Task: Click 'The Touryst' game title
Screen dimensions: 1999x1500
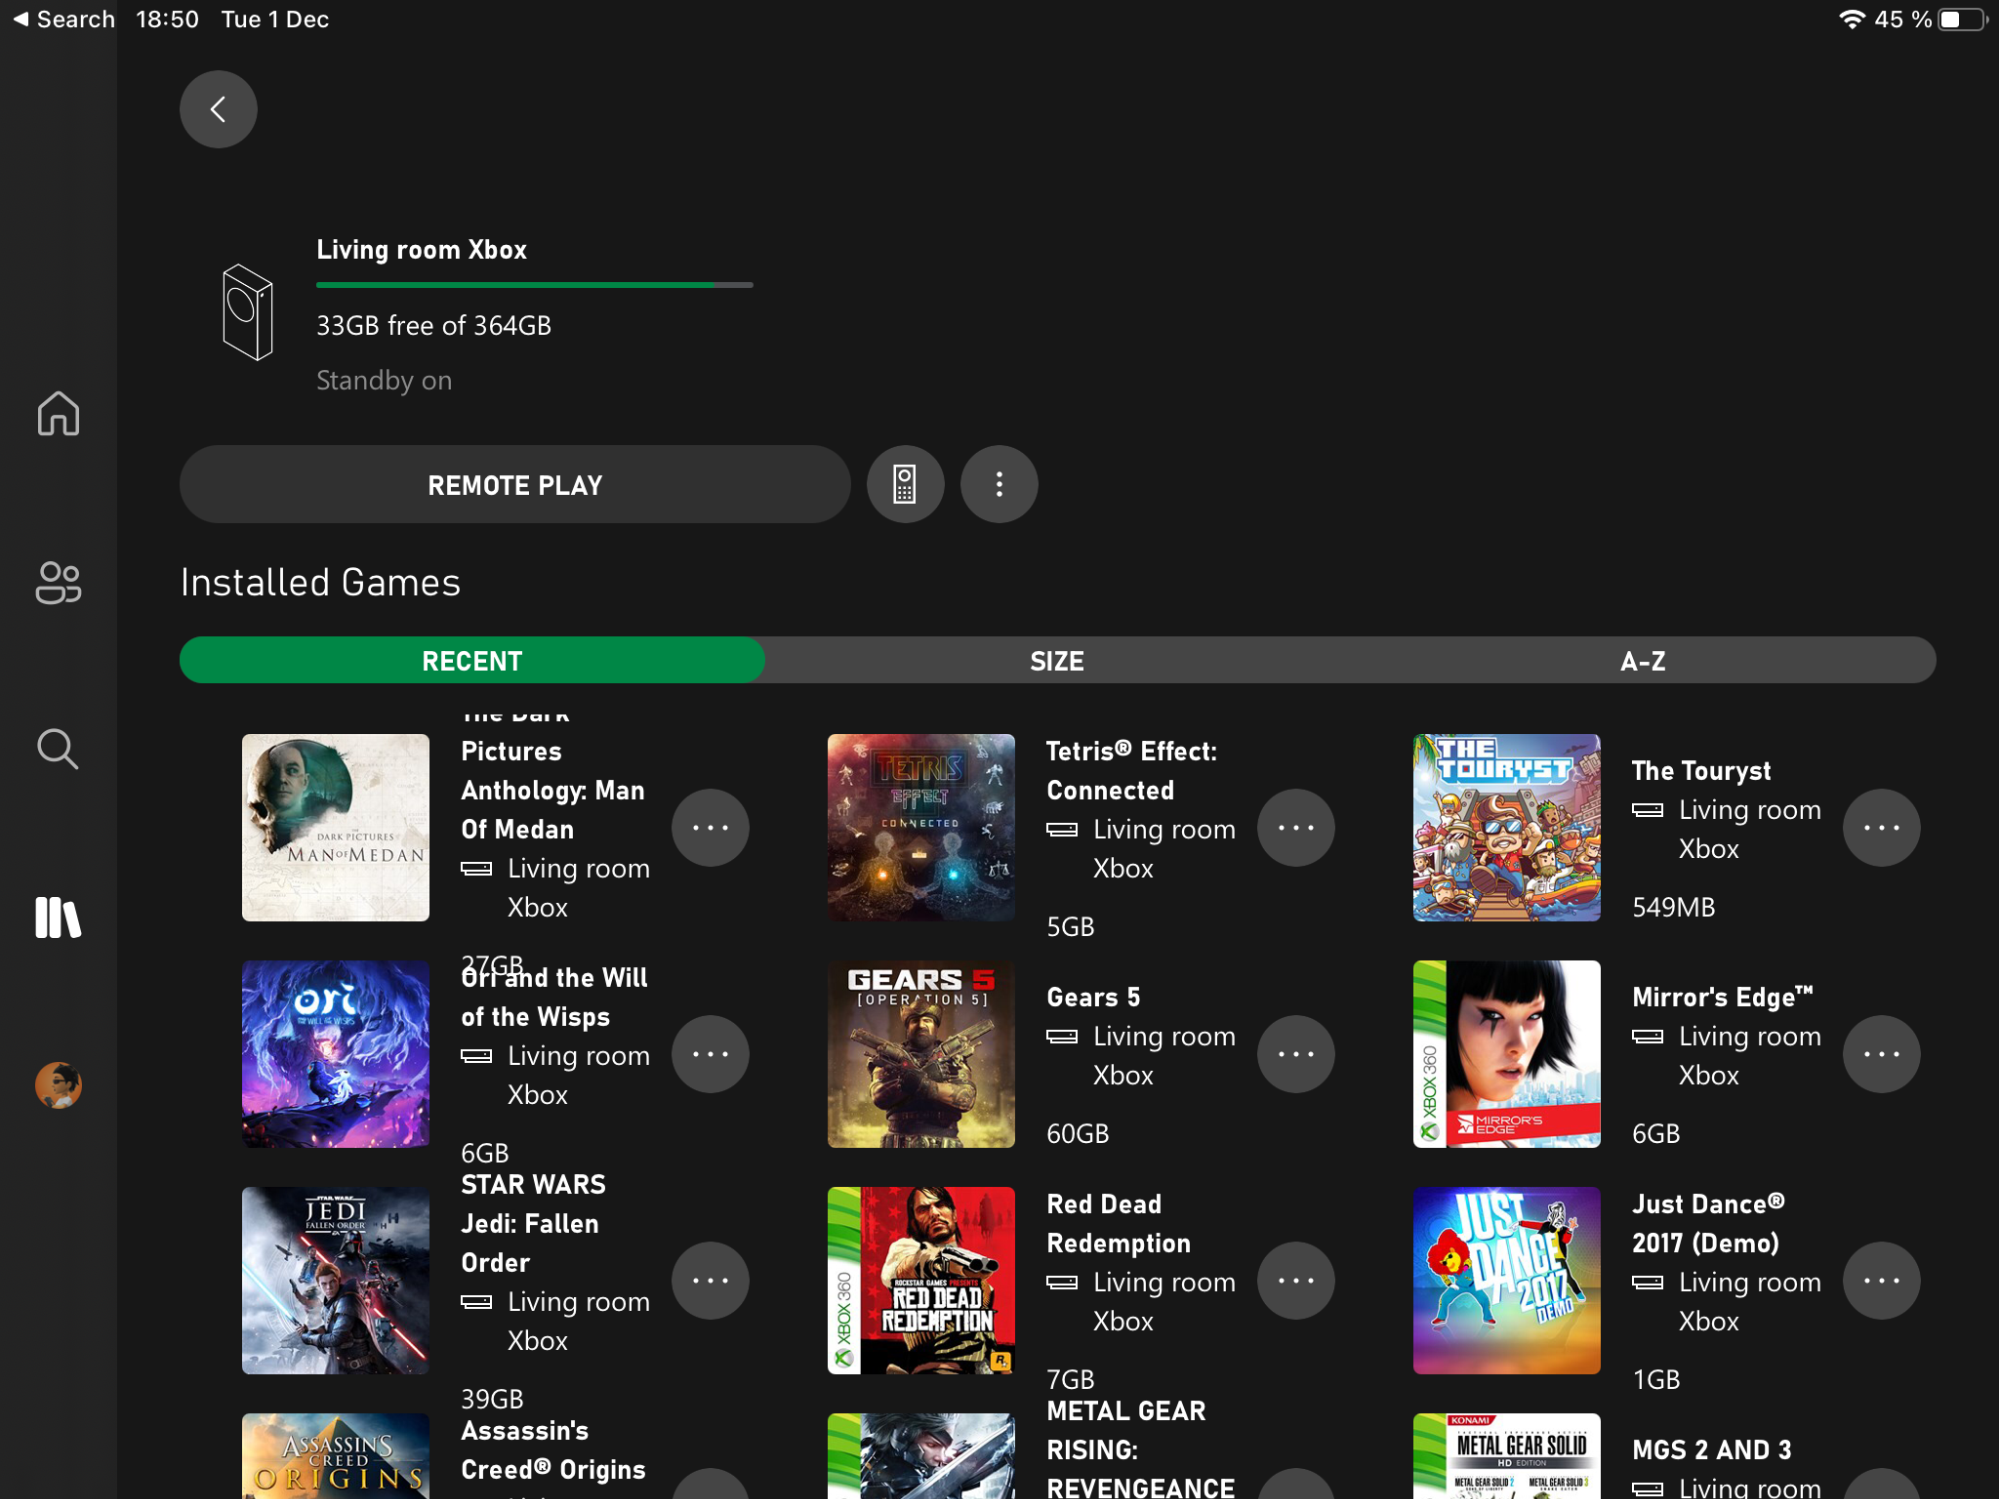Action: pos(1701,771)
